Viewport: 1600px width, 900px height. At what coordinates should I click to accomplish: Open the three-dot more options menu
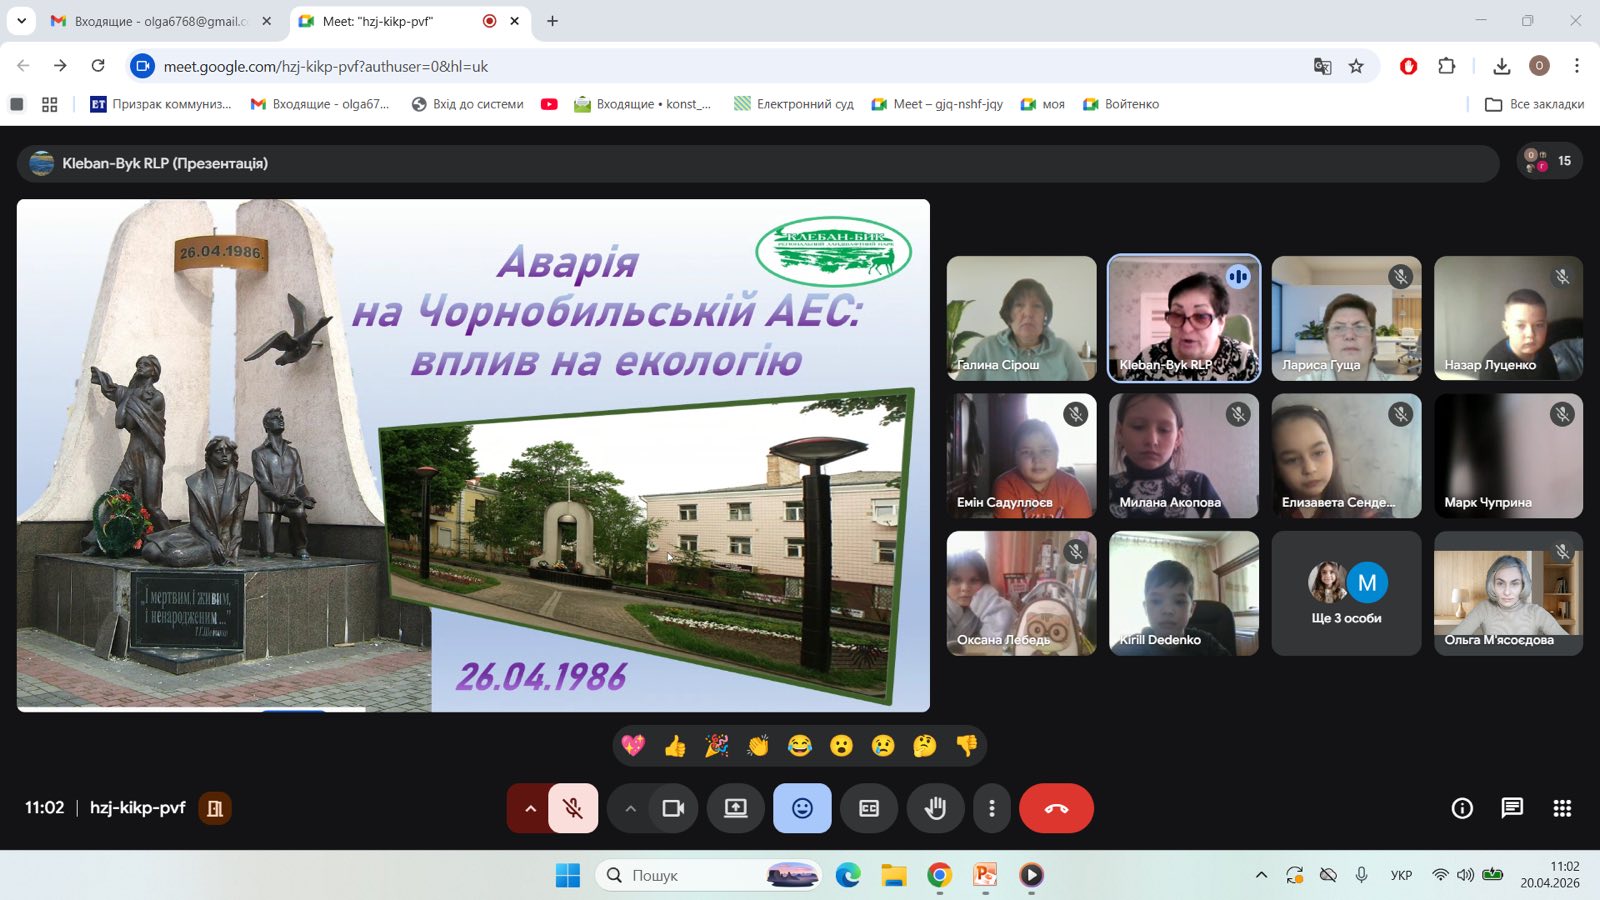pos(992,808)
